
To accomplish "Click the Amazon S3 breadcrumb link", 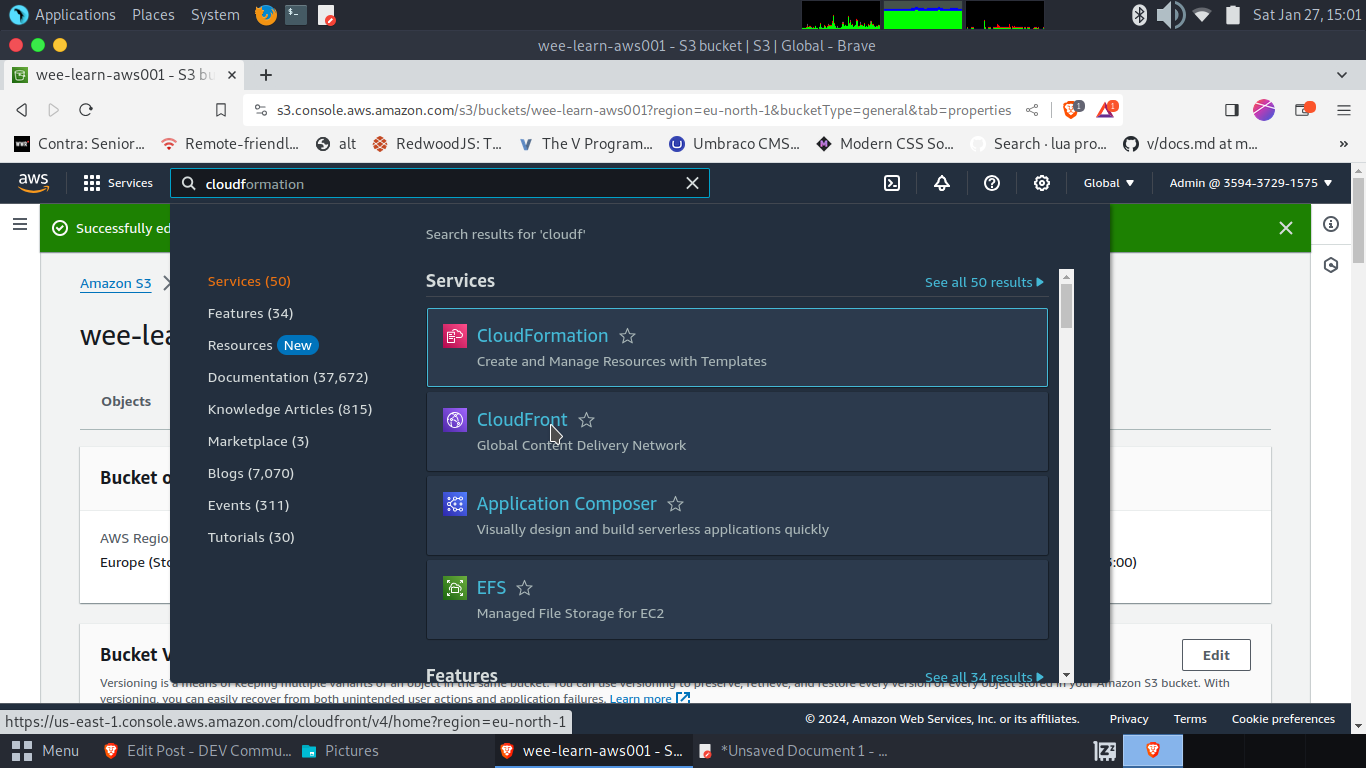I will [115, 283].
